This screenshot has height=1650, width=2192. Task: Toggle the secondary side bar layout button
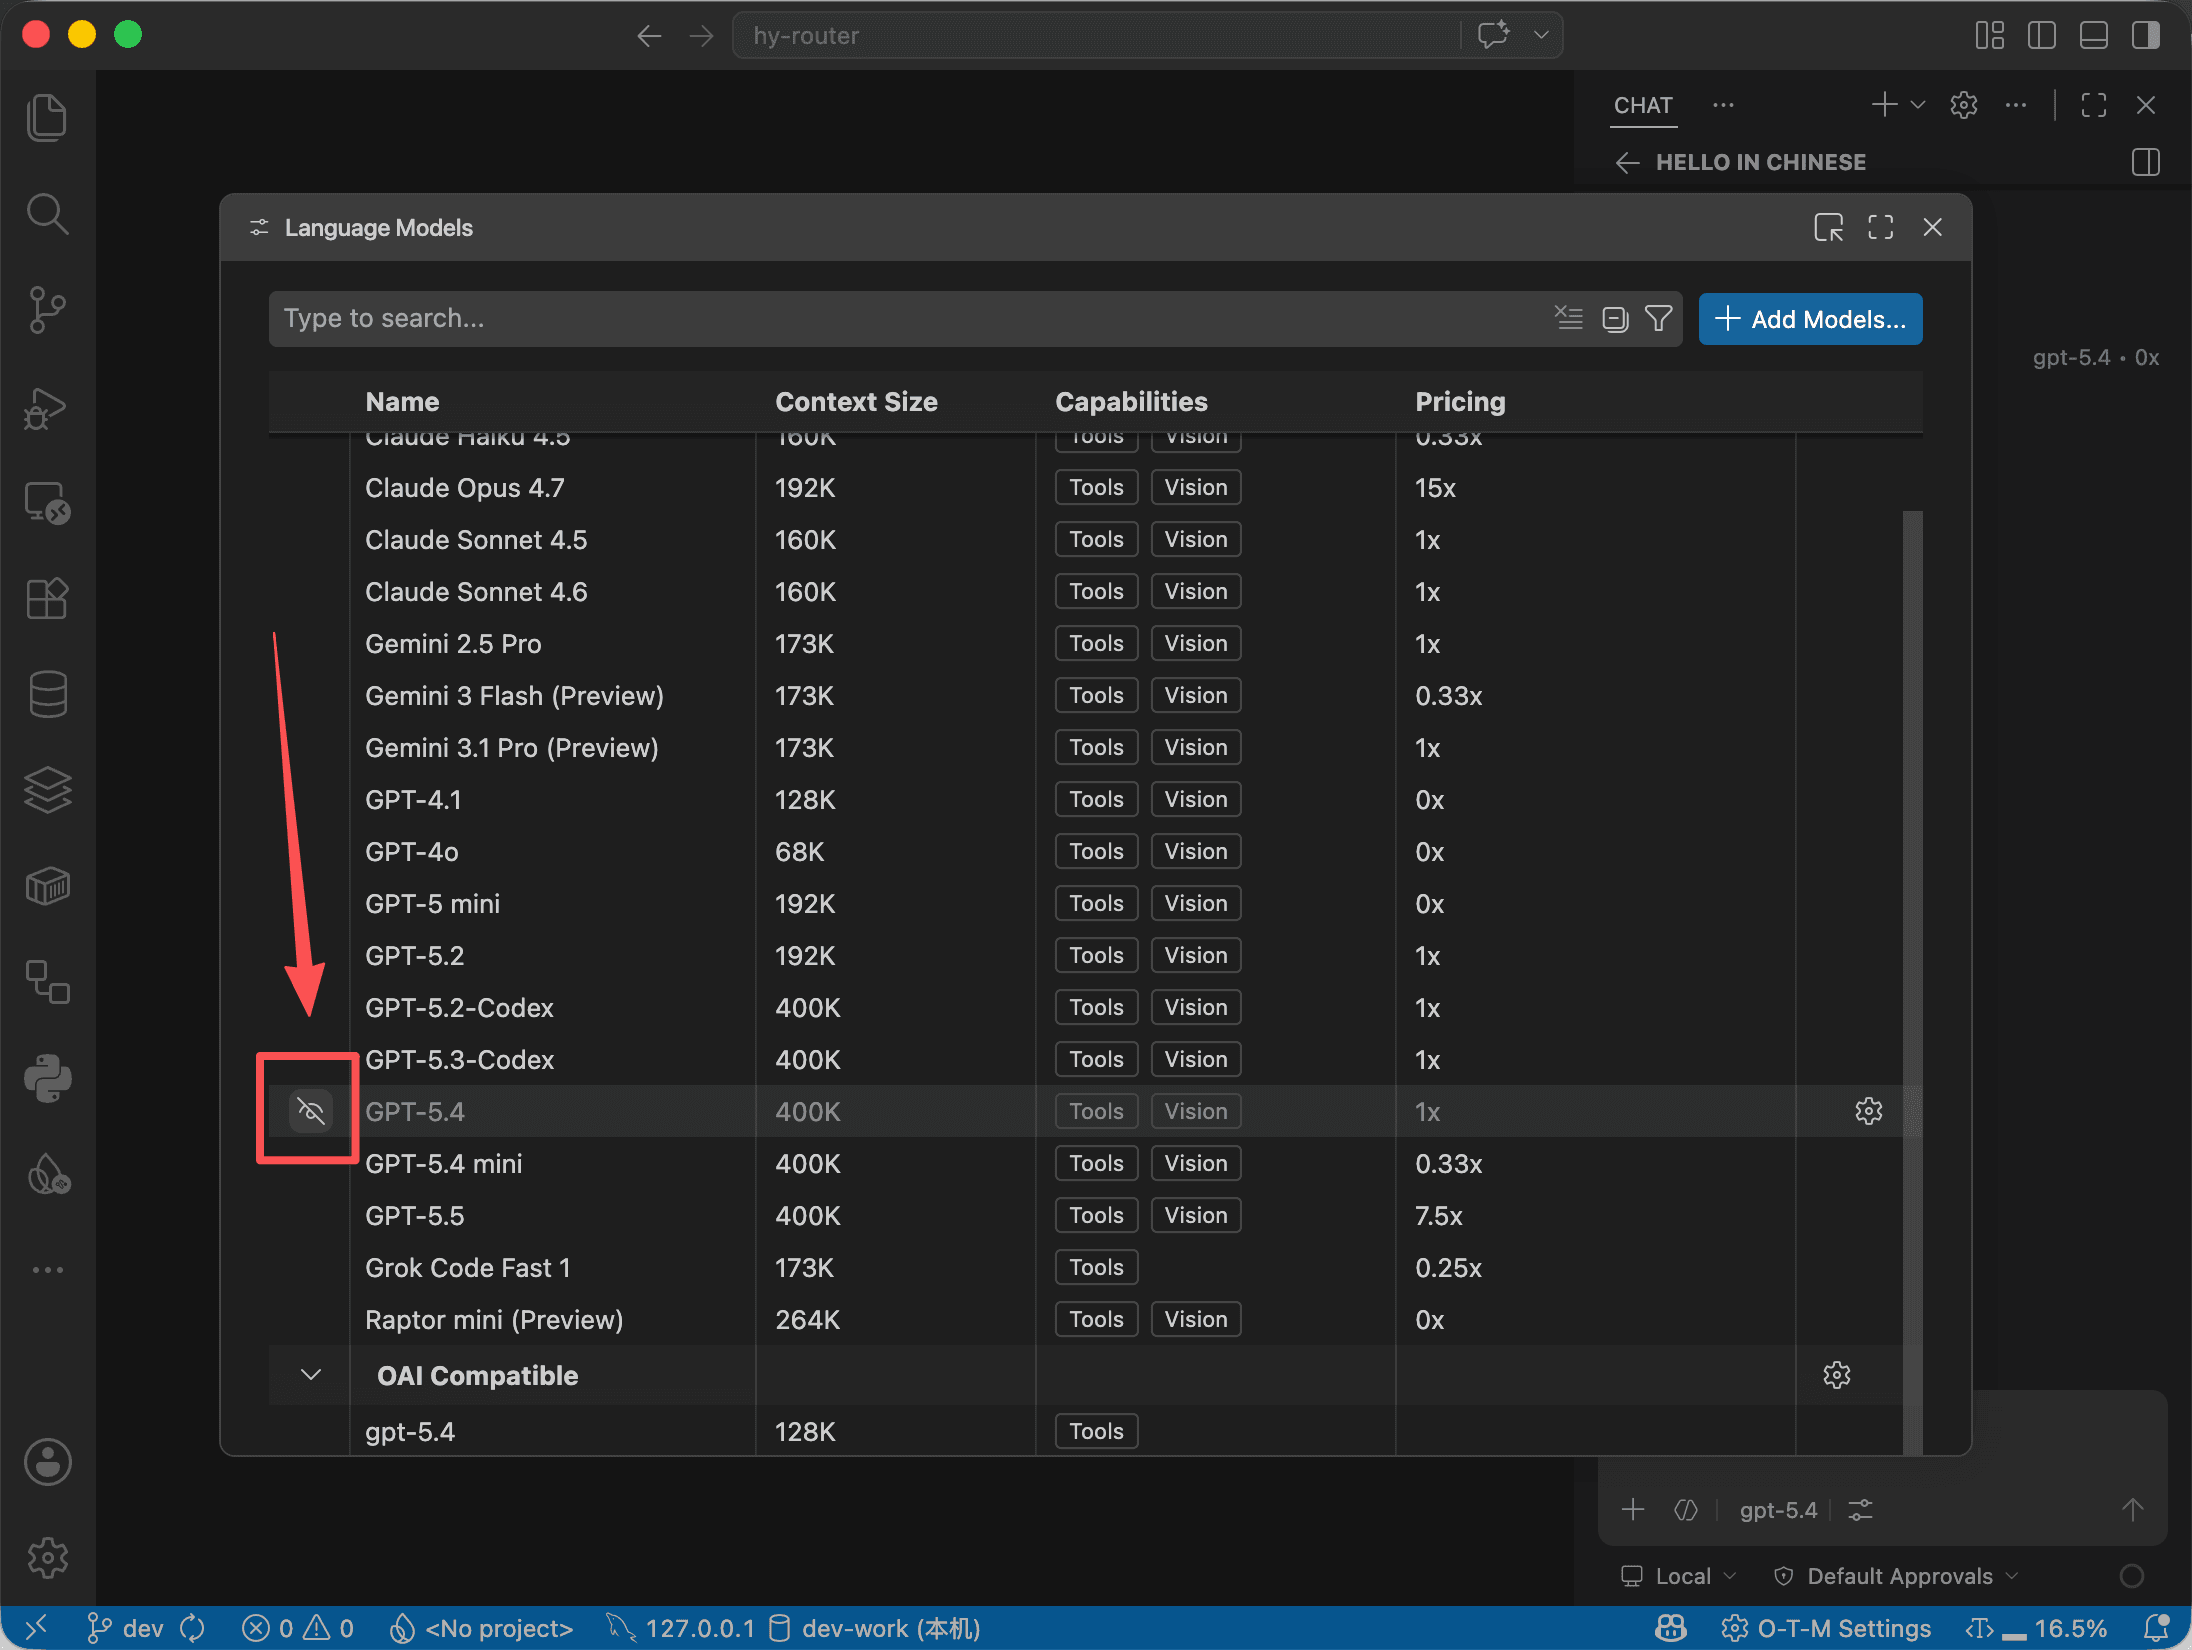2146,36
